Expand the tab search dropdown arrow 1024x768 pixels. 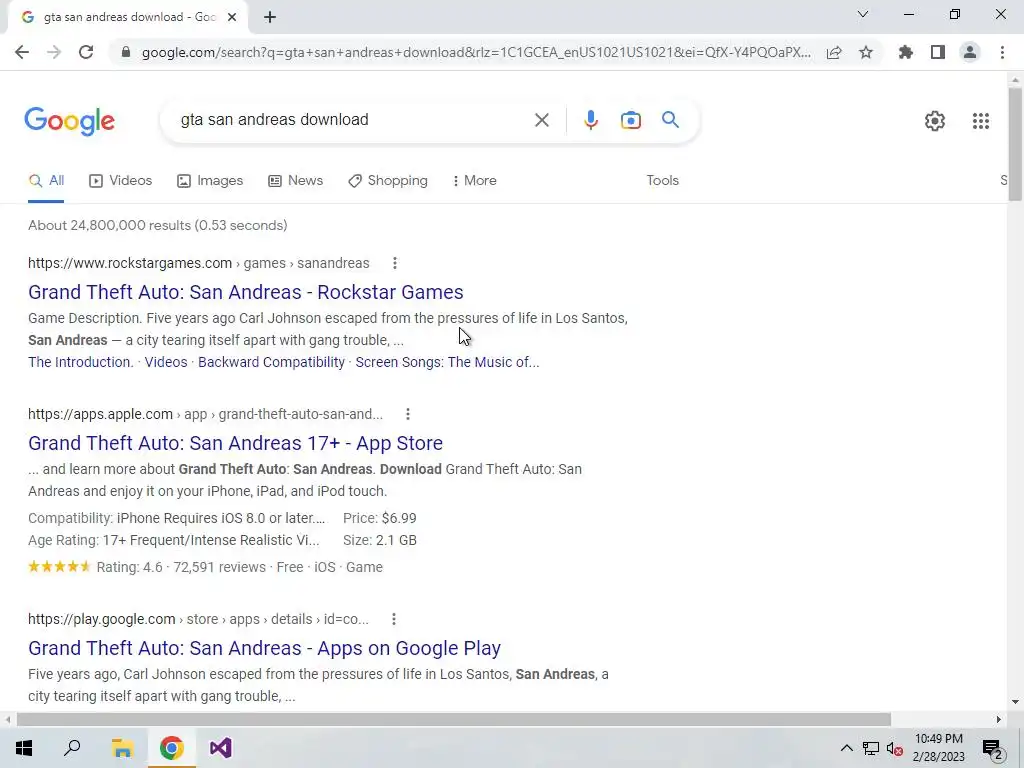click(863, 14)
